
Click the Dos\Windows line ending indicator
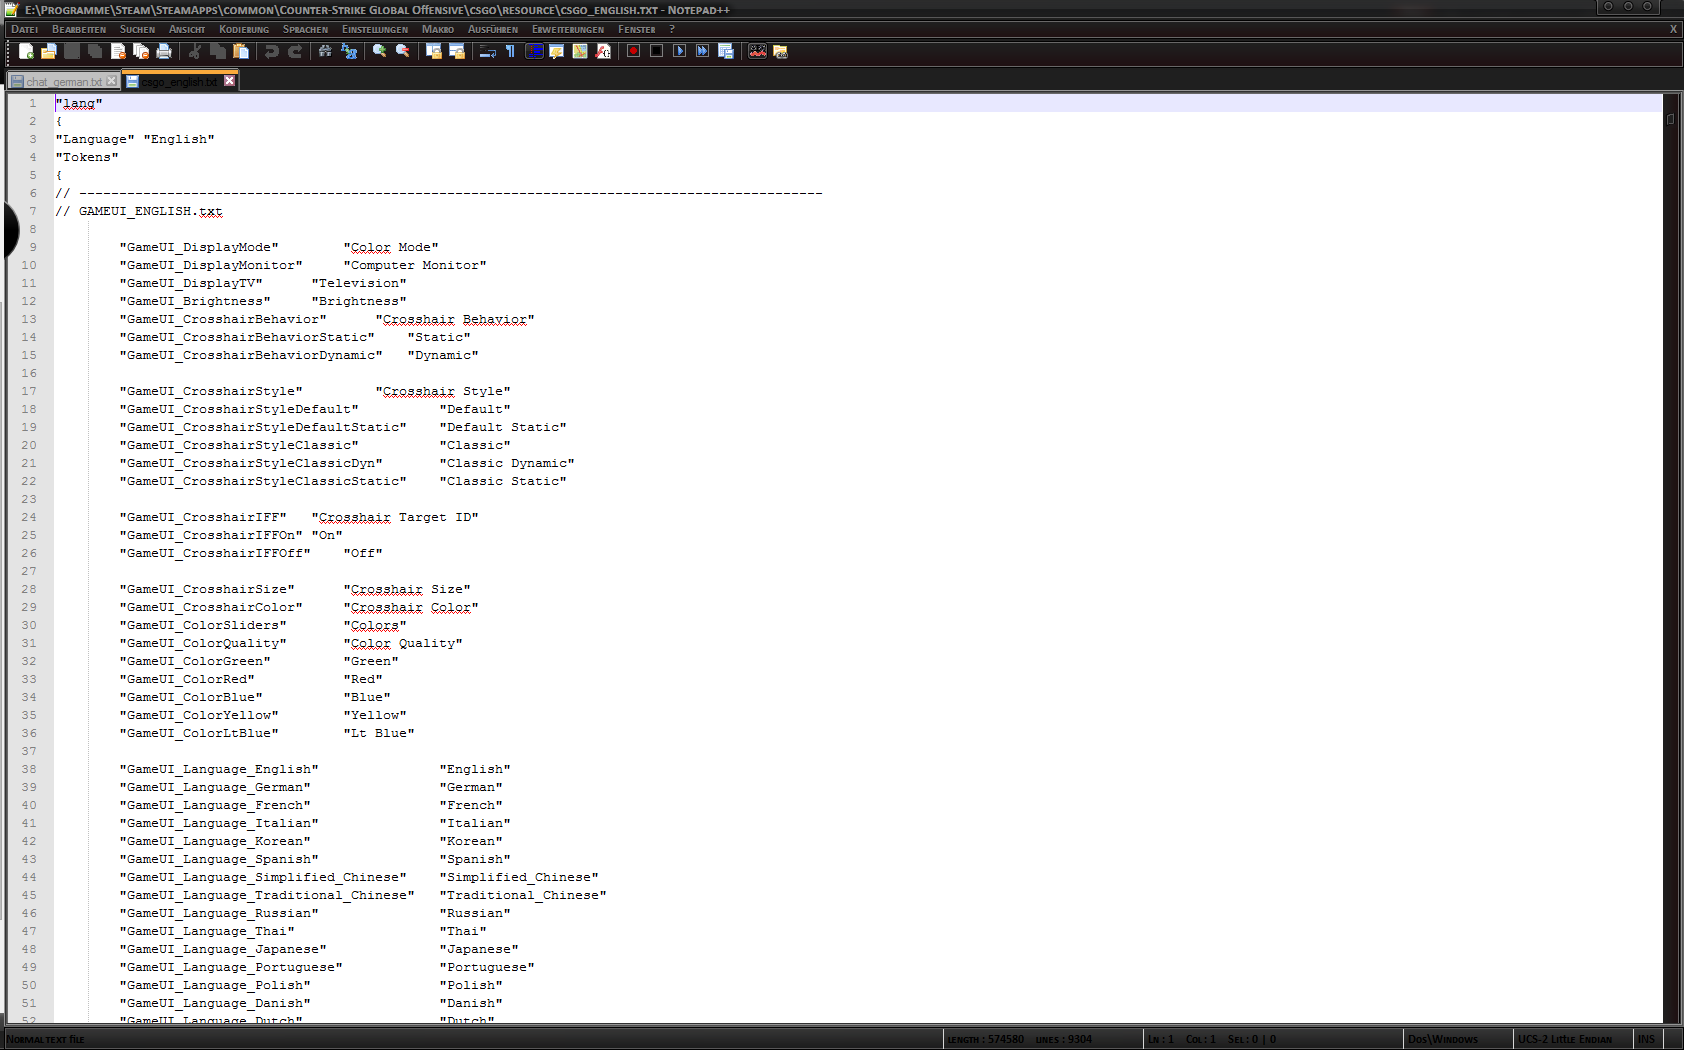(1443, 1039)
